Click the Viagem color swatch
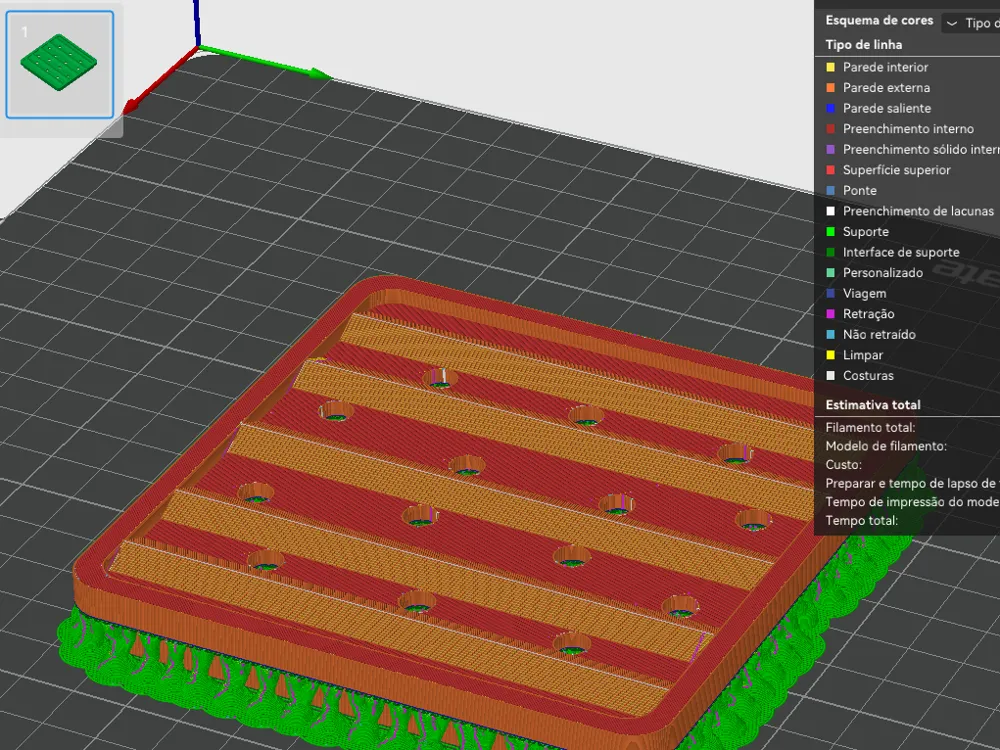 830,293
